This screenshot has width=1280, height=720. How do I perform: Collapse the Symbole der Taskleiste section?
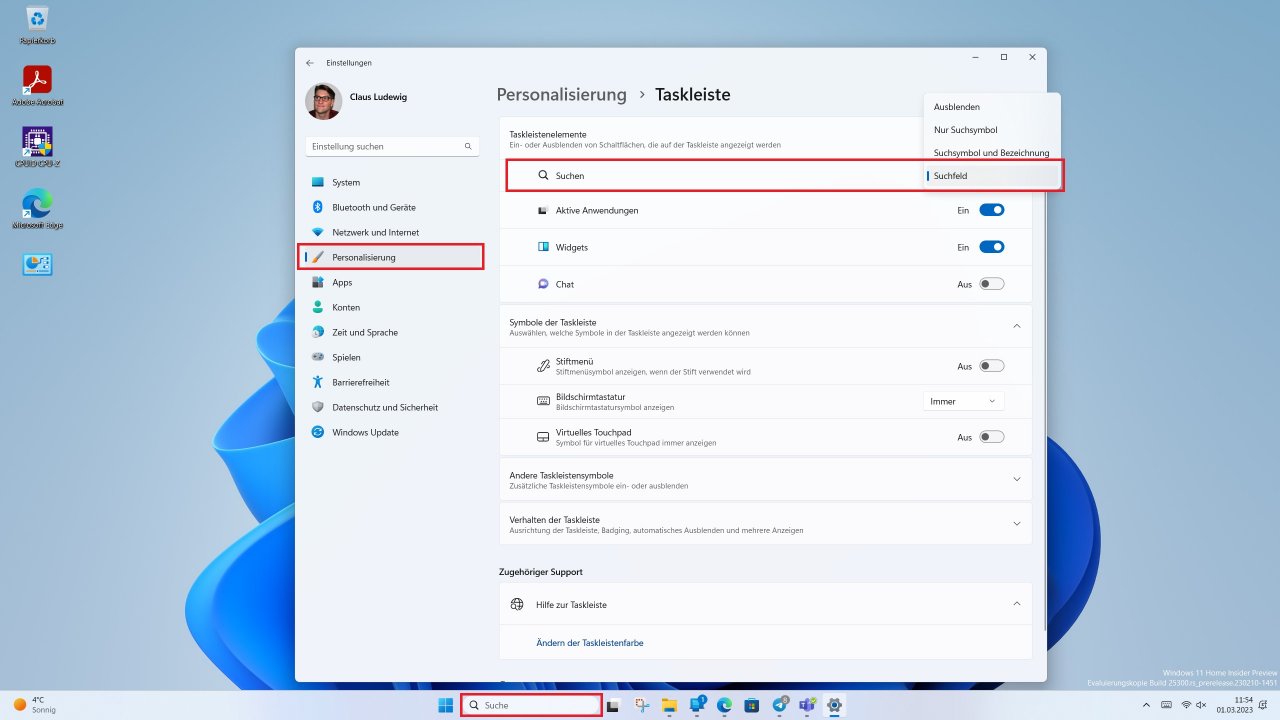pyautogui.click(x=1017, y=326)
